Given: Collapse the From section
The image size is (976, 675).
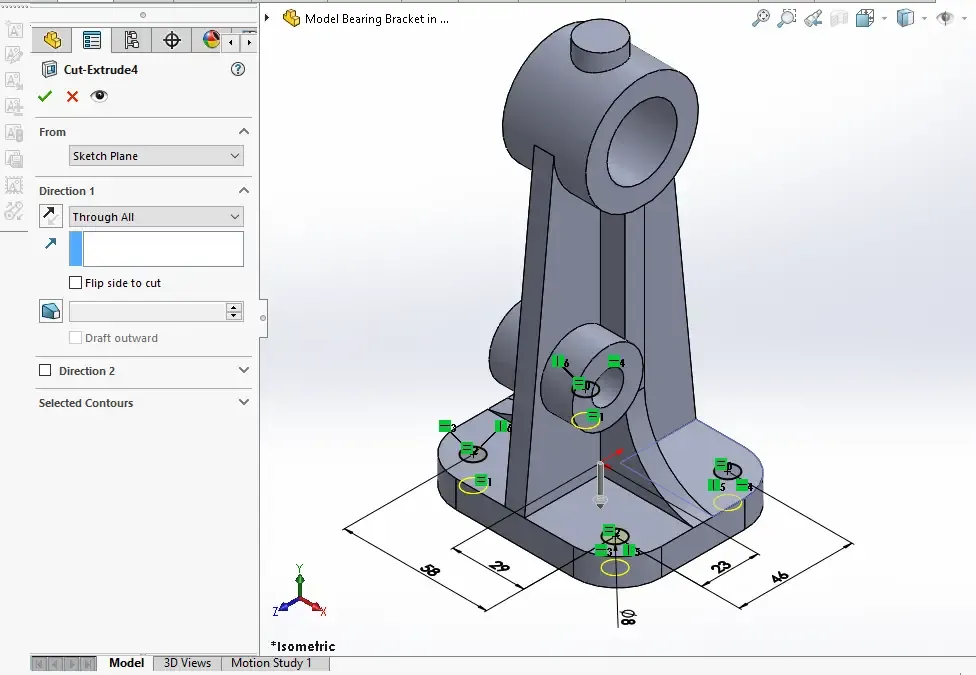Looking at the screenshot, I should (244, 131).
